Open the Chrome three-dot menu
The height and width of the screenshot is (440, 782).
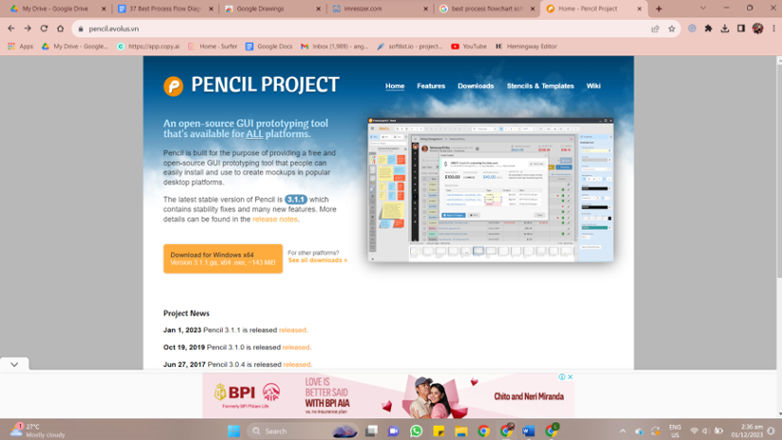coord(774,29)
